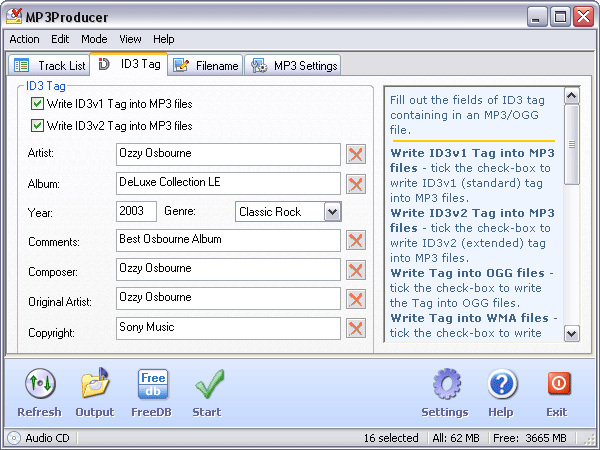The width and height of the screenshot is (600, 450).
Task: Open Settings gear icon
Action: (x=447, y=384)
